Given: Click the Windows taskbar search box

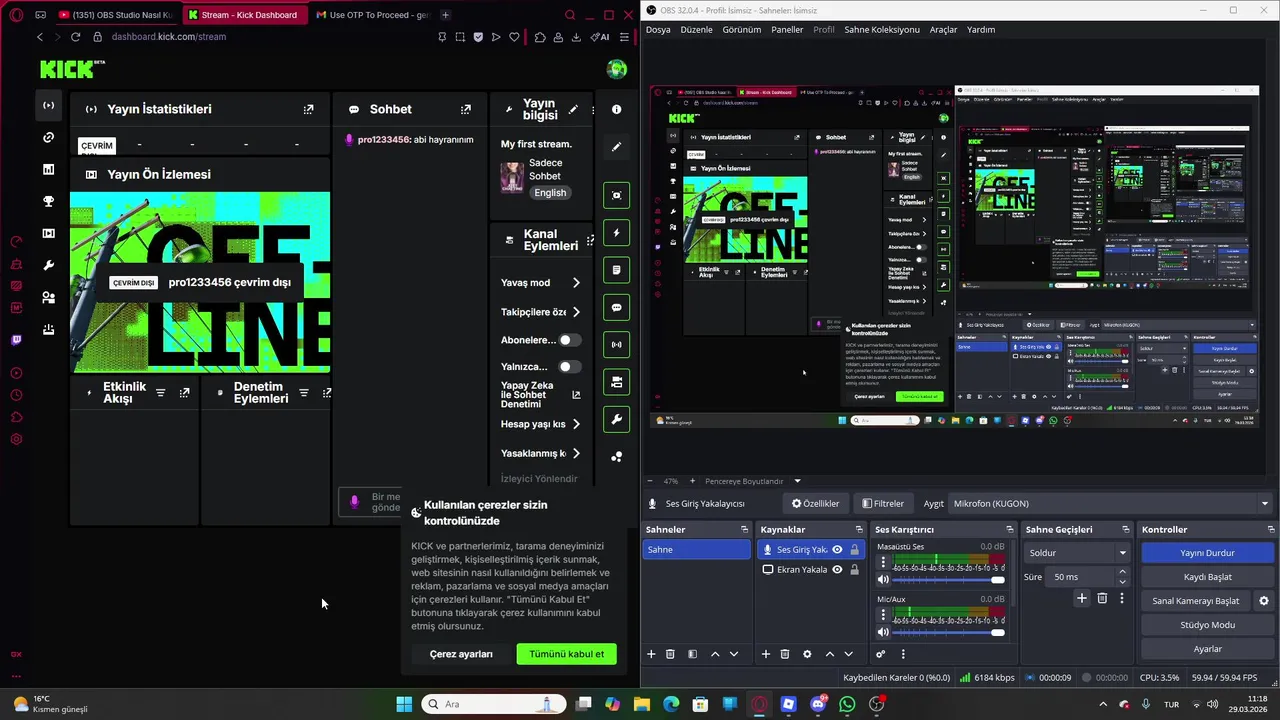Looking at the screenshot, I should pos(491,704).
